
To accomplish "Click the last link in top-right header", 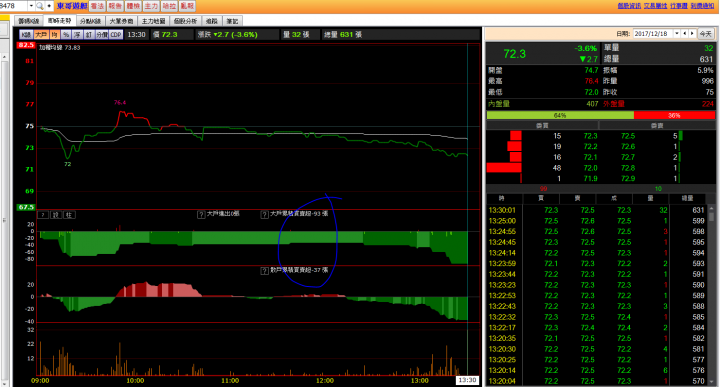I will coord(703,6).
